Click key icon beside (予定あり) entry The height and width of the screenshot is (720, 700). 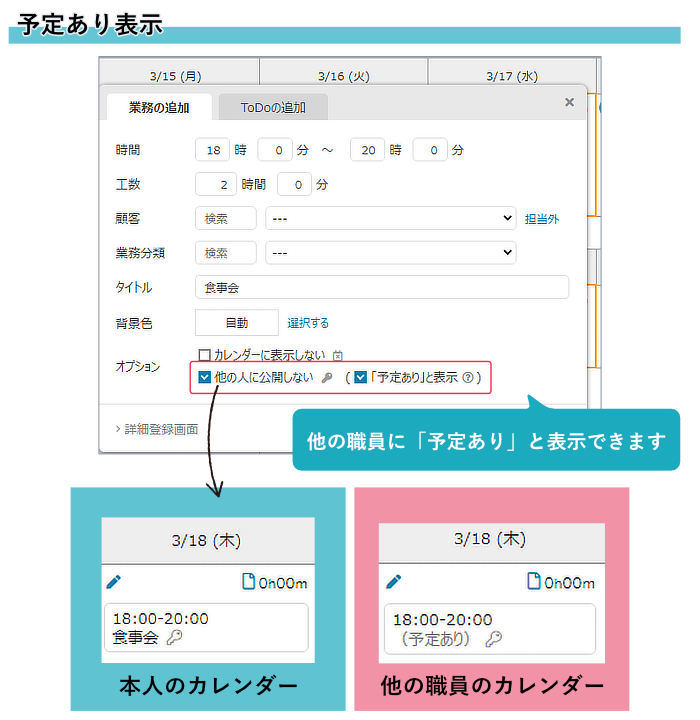492,638
